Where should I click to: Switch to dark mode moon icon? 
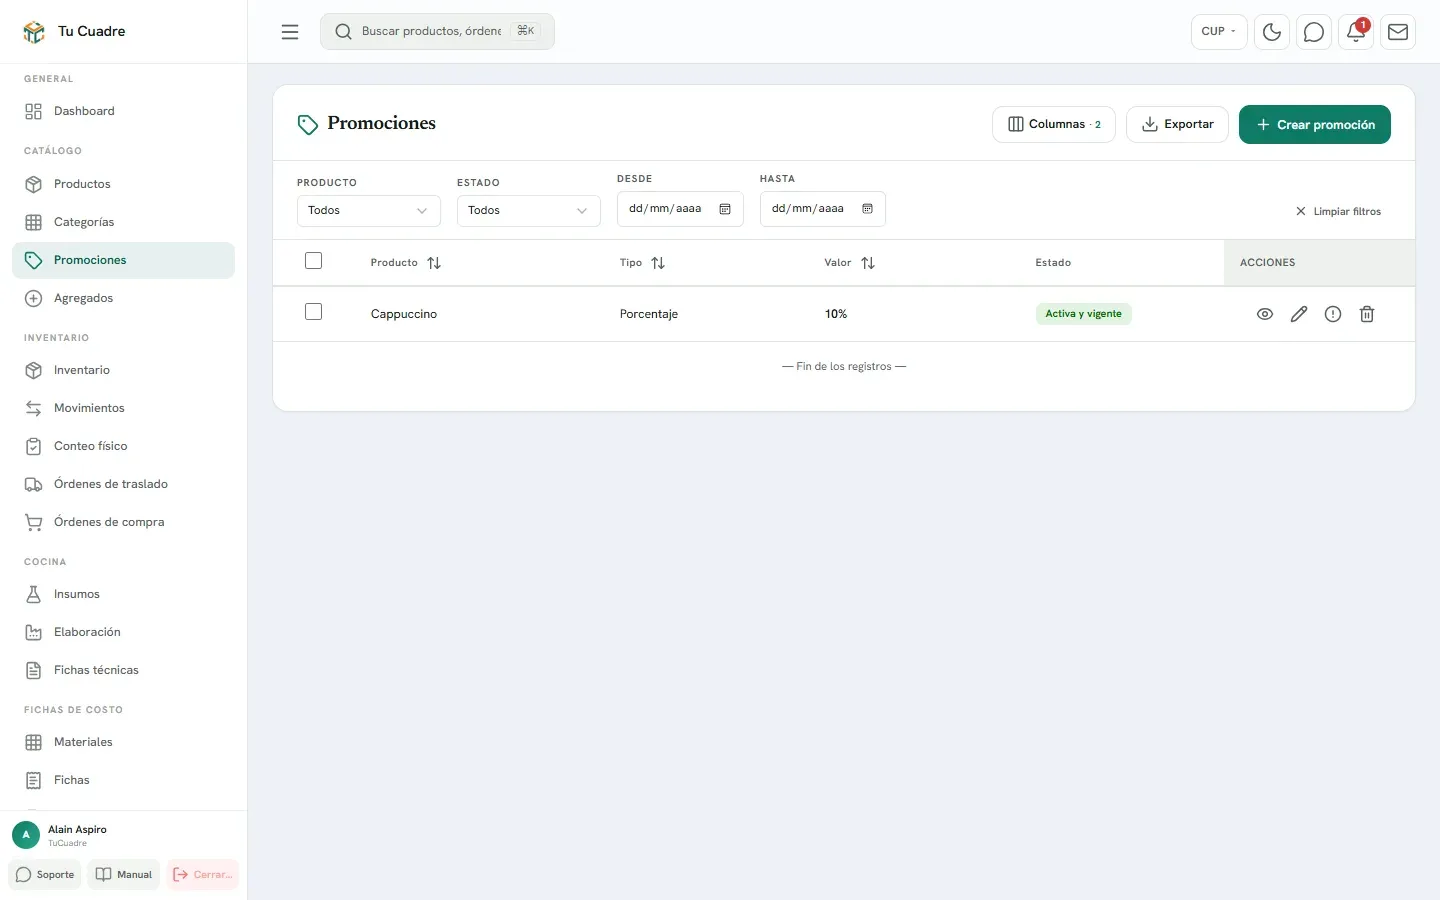tap(1272, 32)
